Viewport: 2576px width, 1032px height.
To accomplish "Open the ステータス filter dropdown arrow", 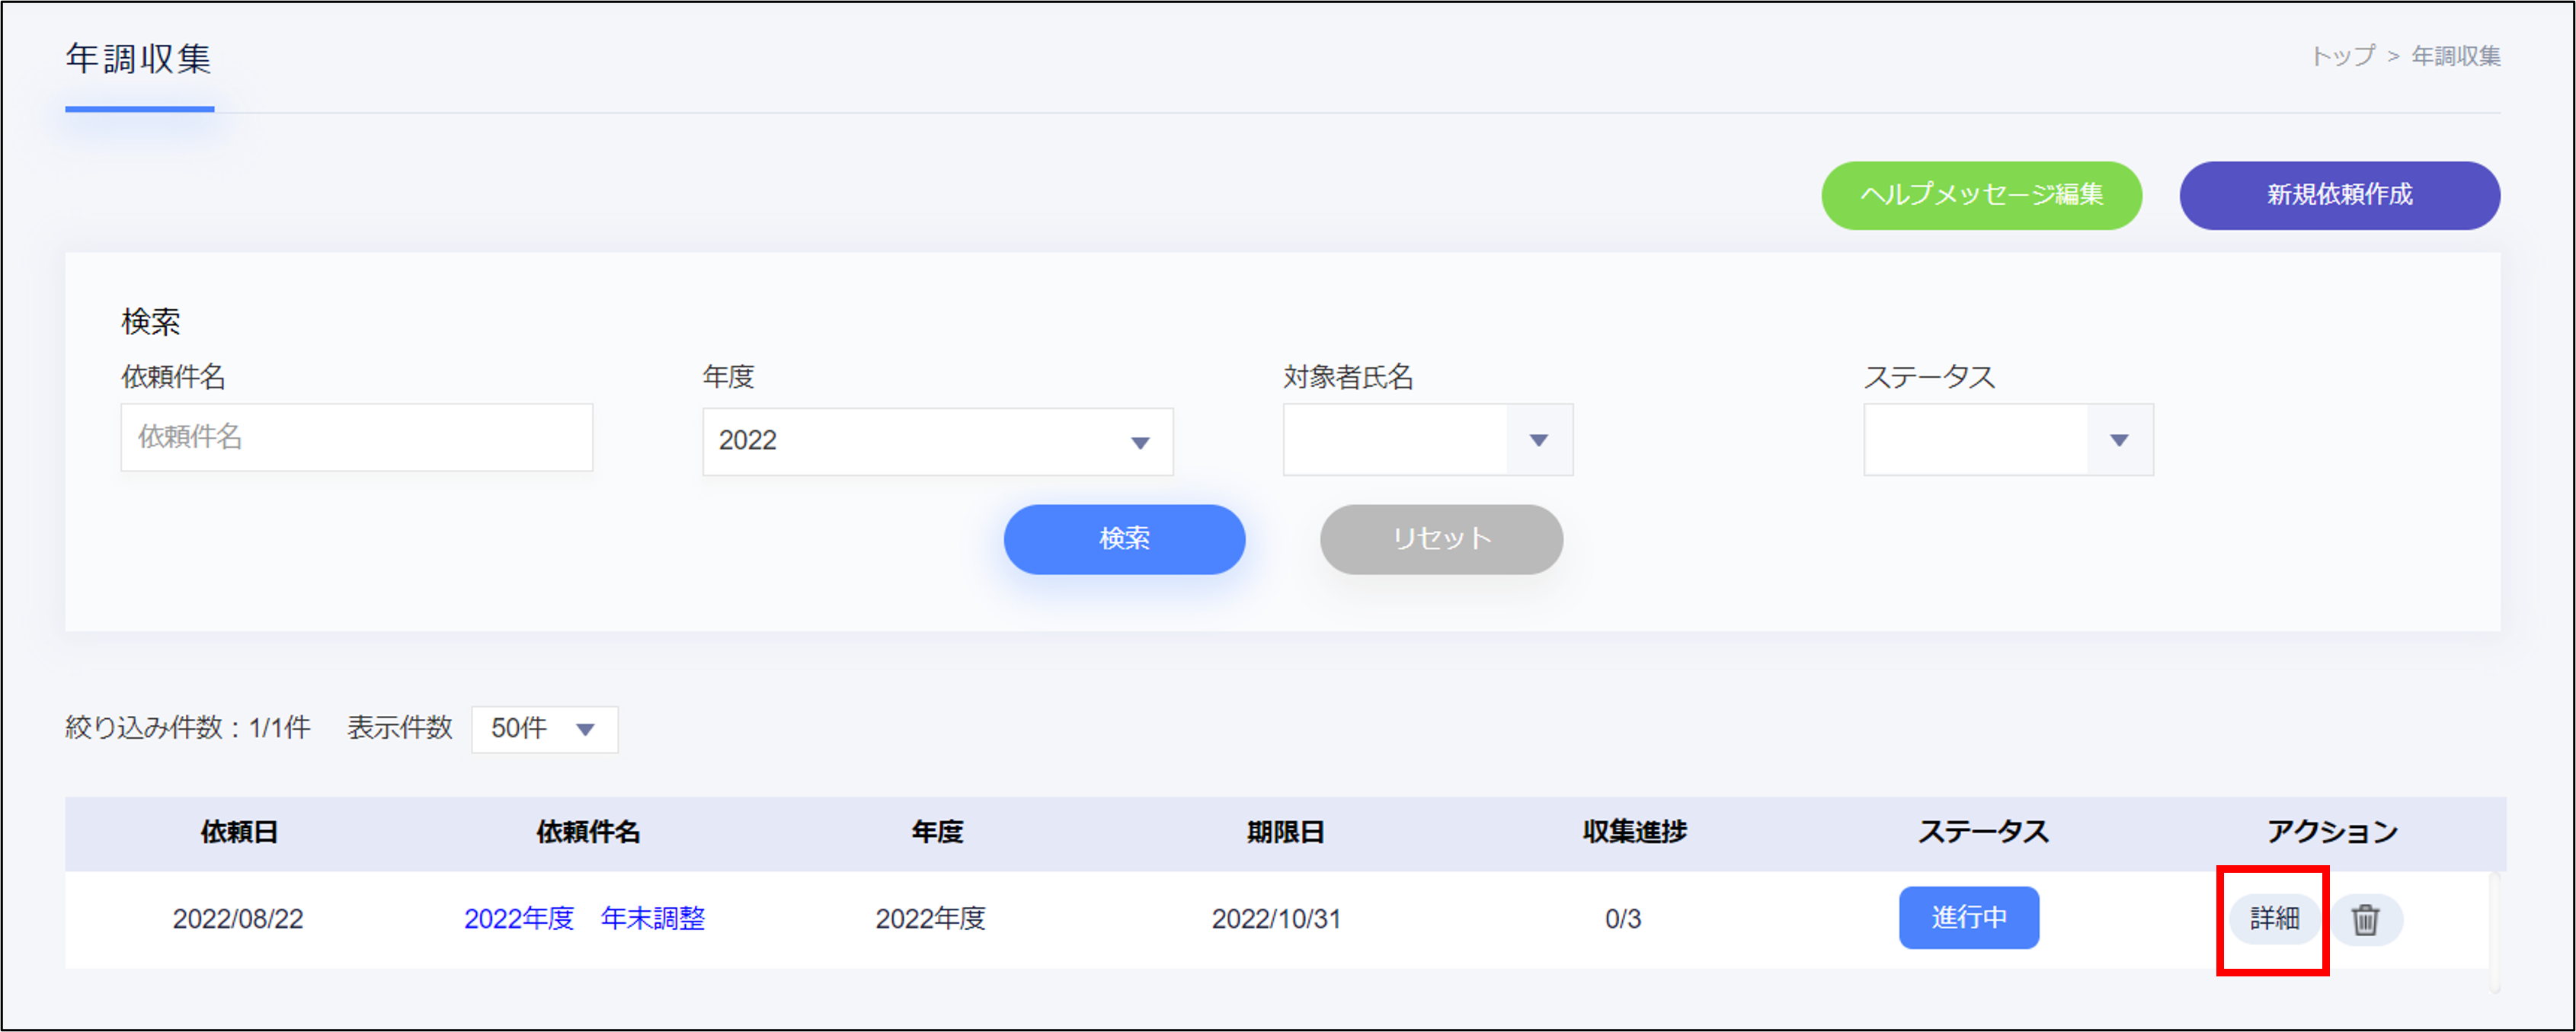I will 2119,440.
